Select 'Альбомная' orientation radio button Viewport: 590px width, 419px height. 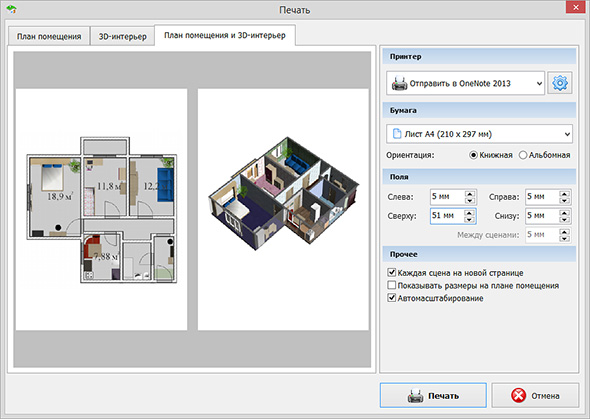click(x=523, y=155)
